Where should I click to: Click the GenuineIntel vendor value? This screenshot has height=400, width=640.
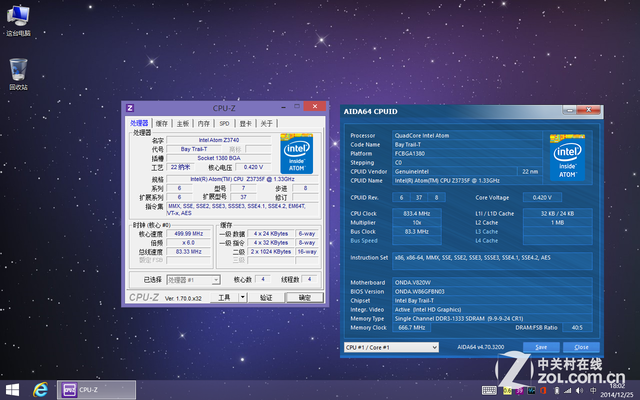(x=455, y=171)
